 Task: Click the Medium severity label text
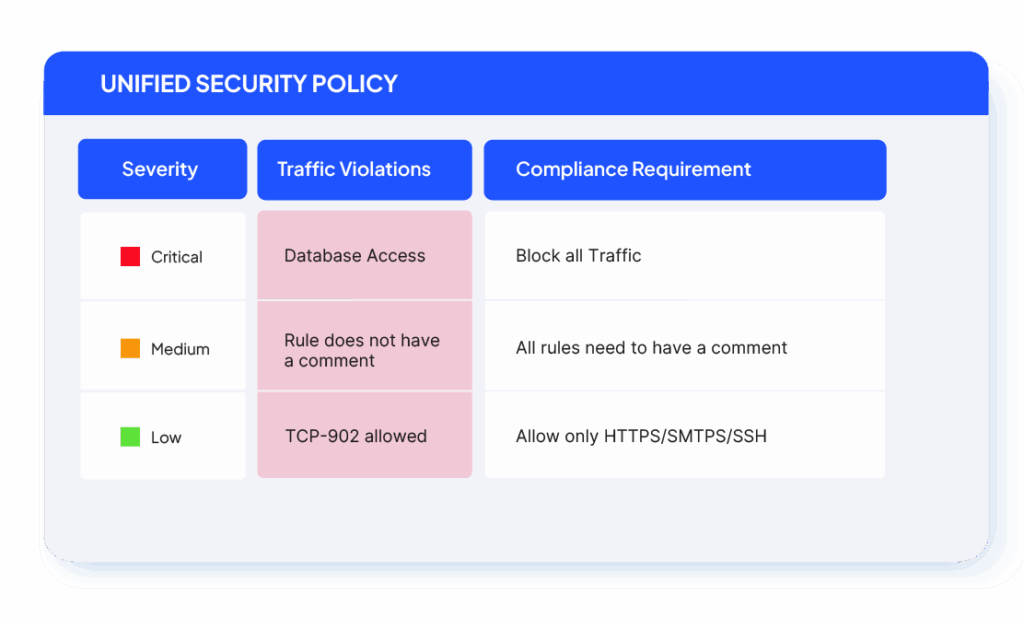(180, 349)
